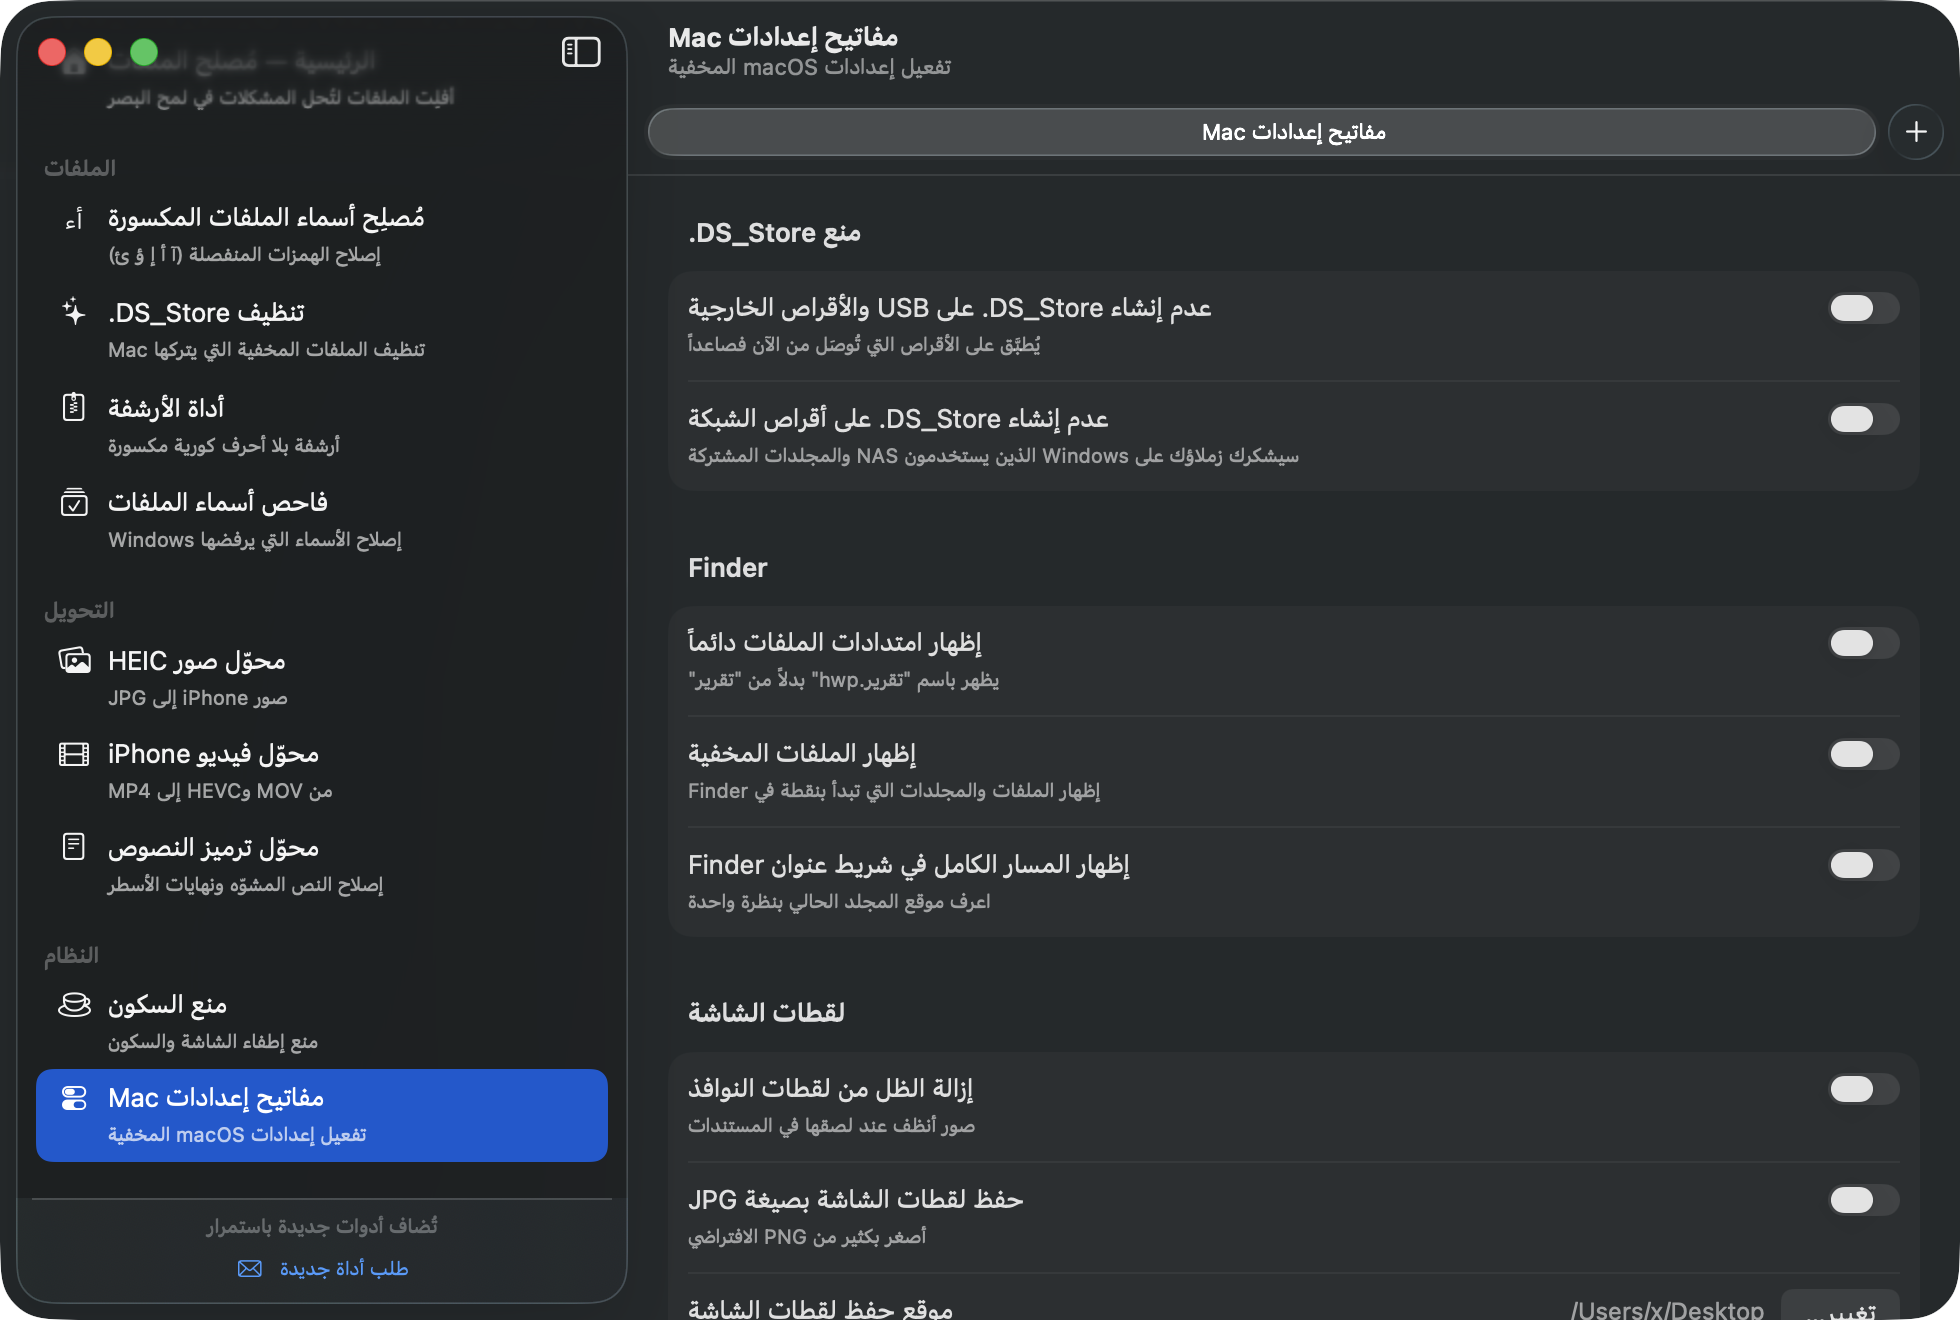Click the window's red close button
This screenshot has height=1320, width=1960.
[52, 52]
